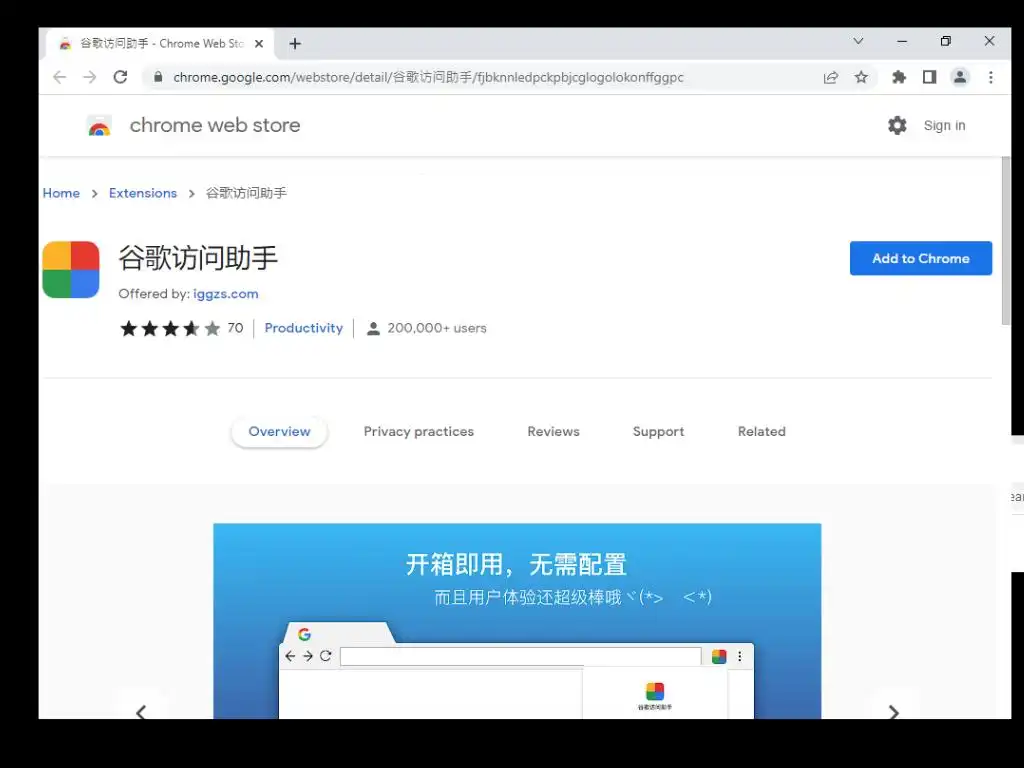Click the browser forward arrow
Viewport: 1024px width, 768px height.
tap(89, 77)
